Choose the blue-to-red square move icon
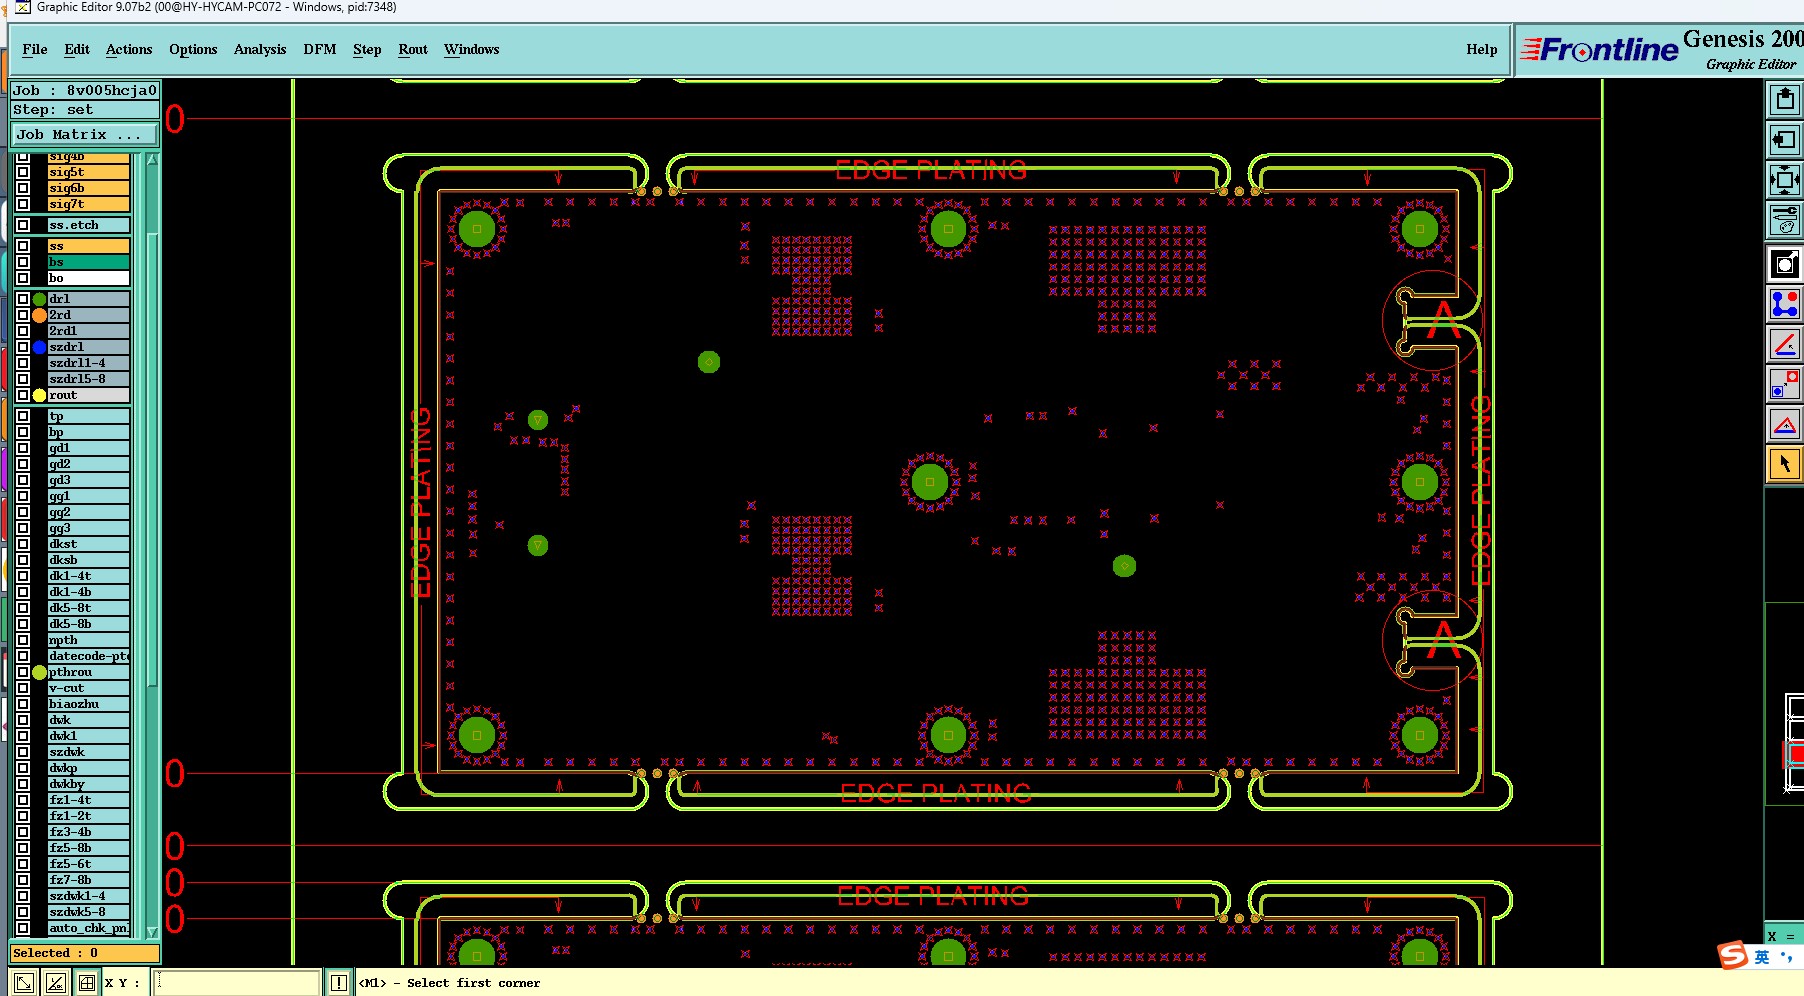Image resolution: width=1804 pixels, height=996 pixels. tap(1784, 385)
